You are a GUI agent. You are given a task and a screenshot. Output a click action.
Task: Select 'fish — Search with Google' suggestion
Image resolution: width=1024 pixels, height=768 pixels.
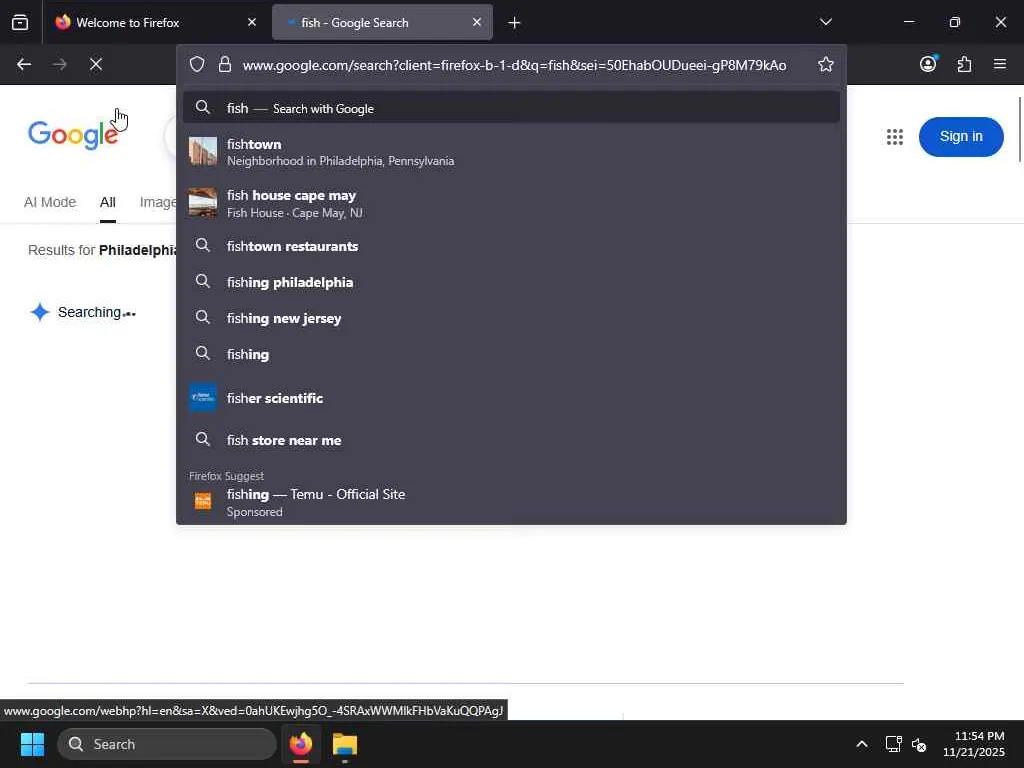511,108
